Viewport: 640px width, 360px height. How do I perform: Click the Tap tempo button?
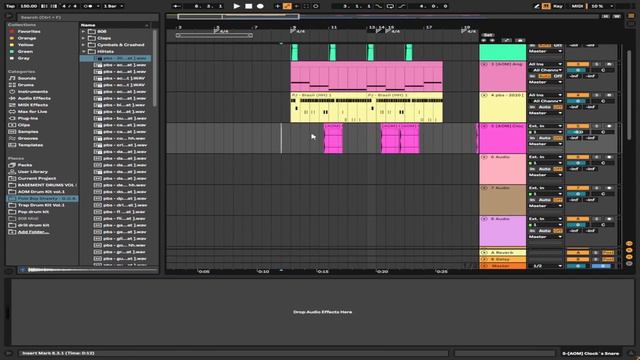(10, 6)
